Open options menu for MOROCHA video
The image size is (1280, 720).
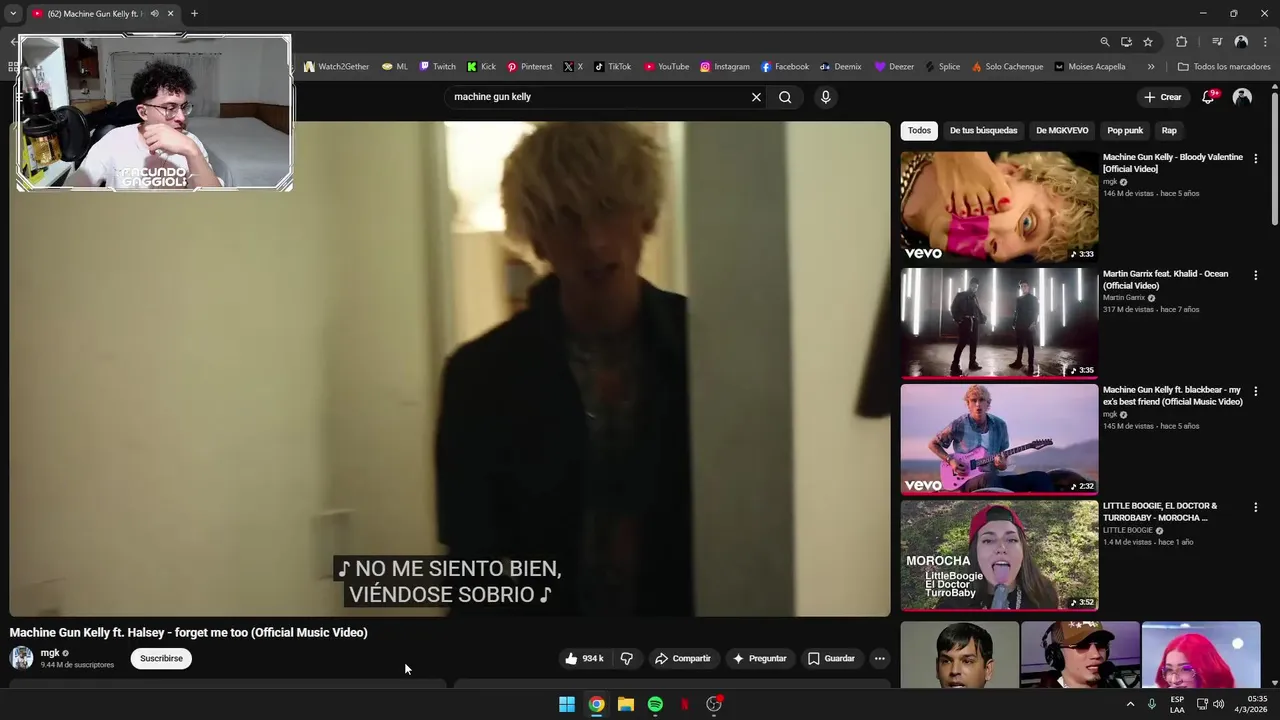1255,507
